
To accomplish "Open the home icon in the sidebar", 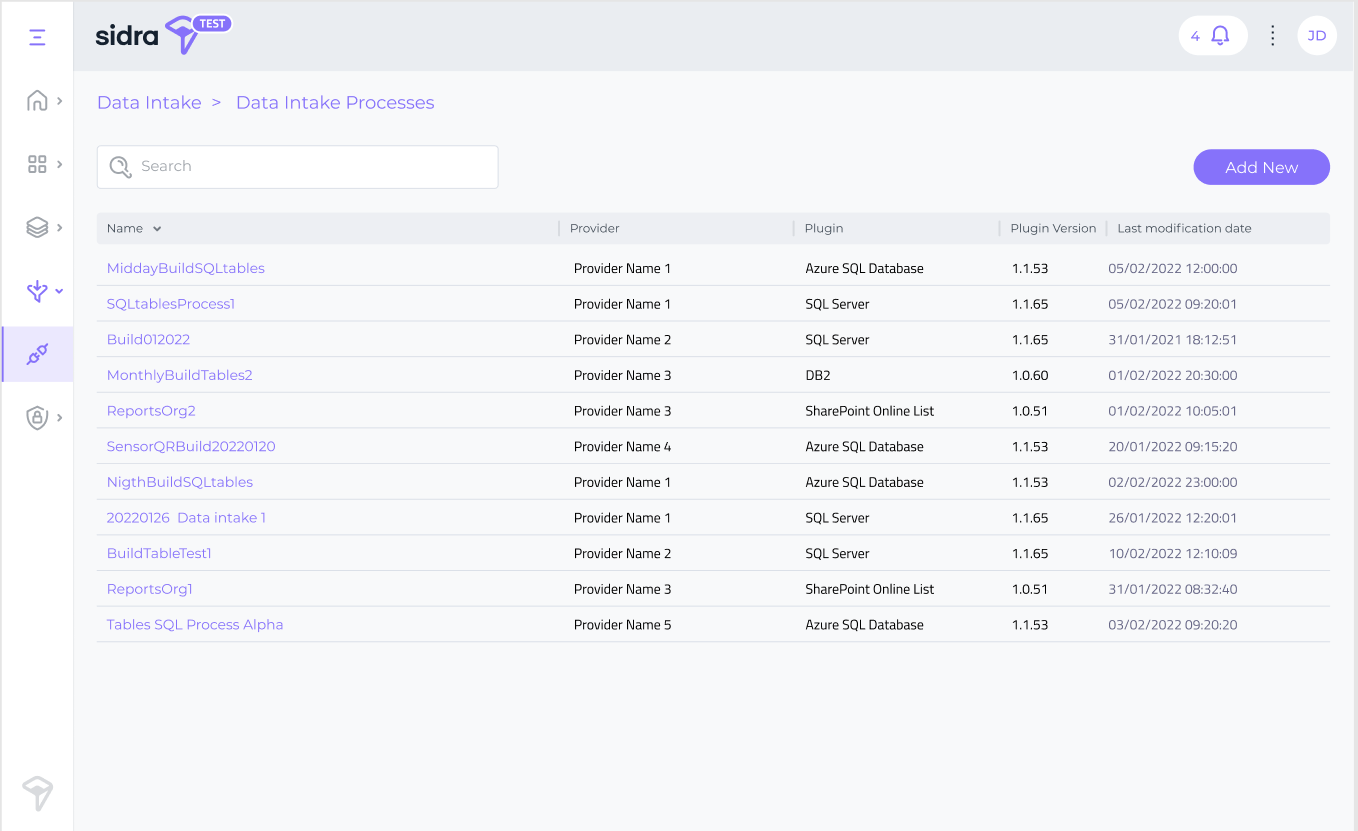I will pyautogui.click(x=37, y=101).
